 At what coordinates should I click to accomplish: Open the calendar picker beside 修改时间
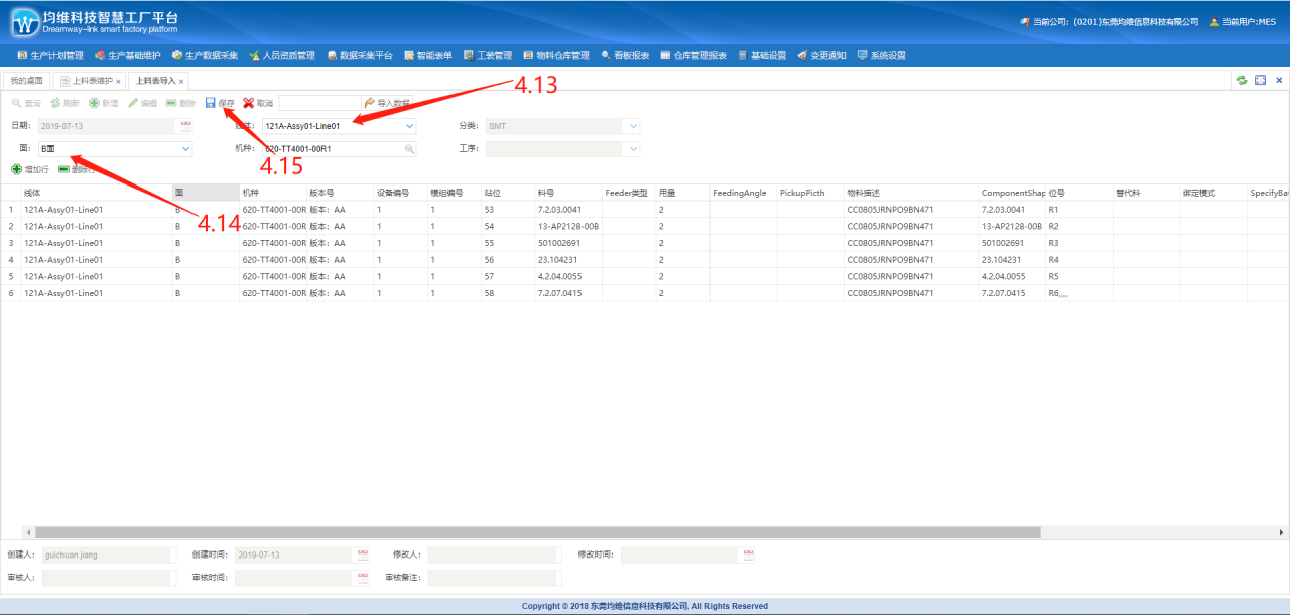click(746, 554)
